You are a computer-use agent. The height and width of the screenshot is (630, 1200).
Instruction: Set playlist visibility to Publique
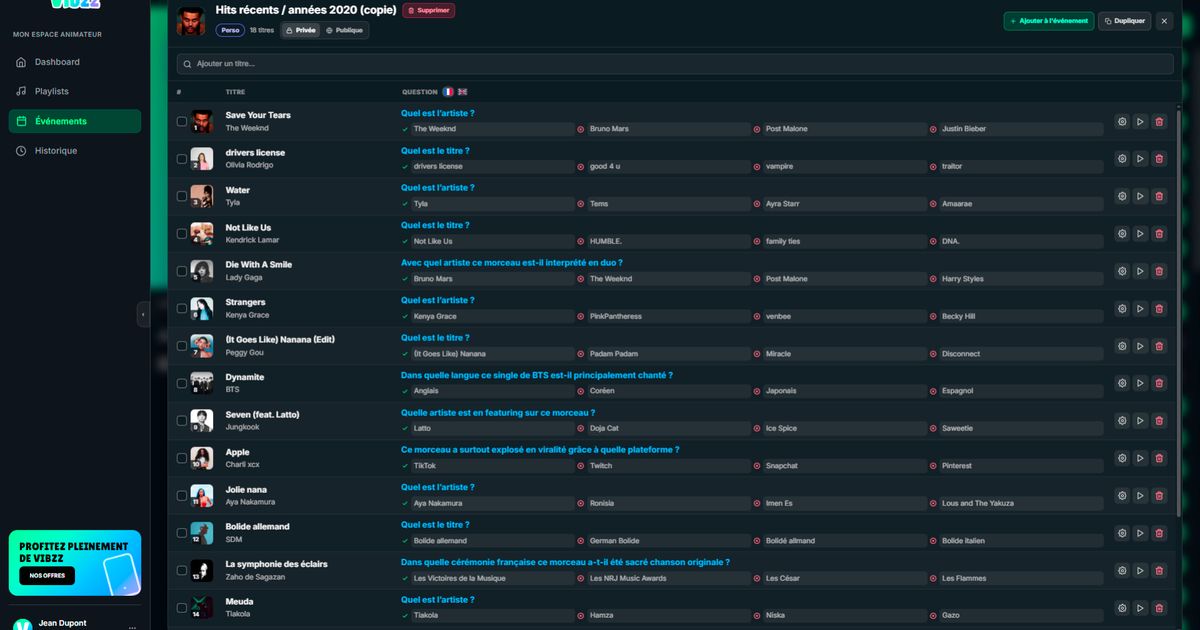pyautogui.click(x=344, y=31)
